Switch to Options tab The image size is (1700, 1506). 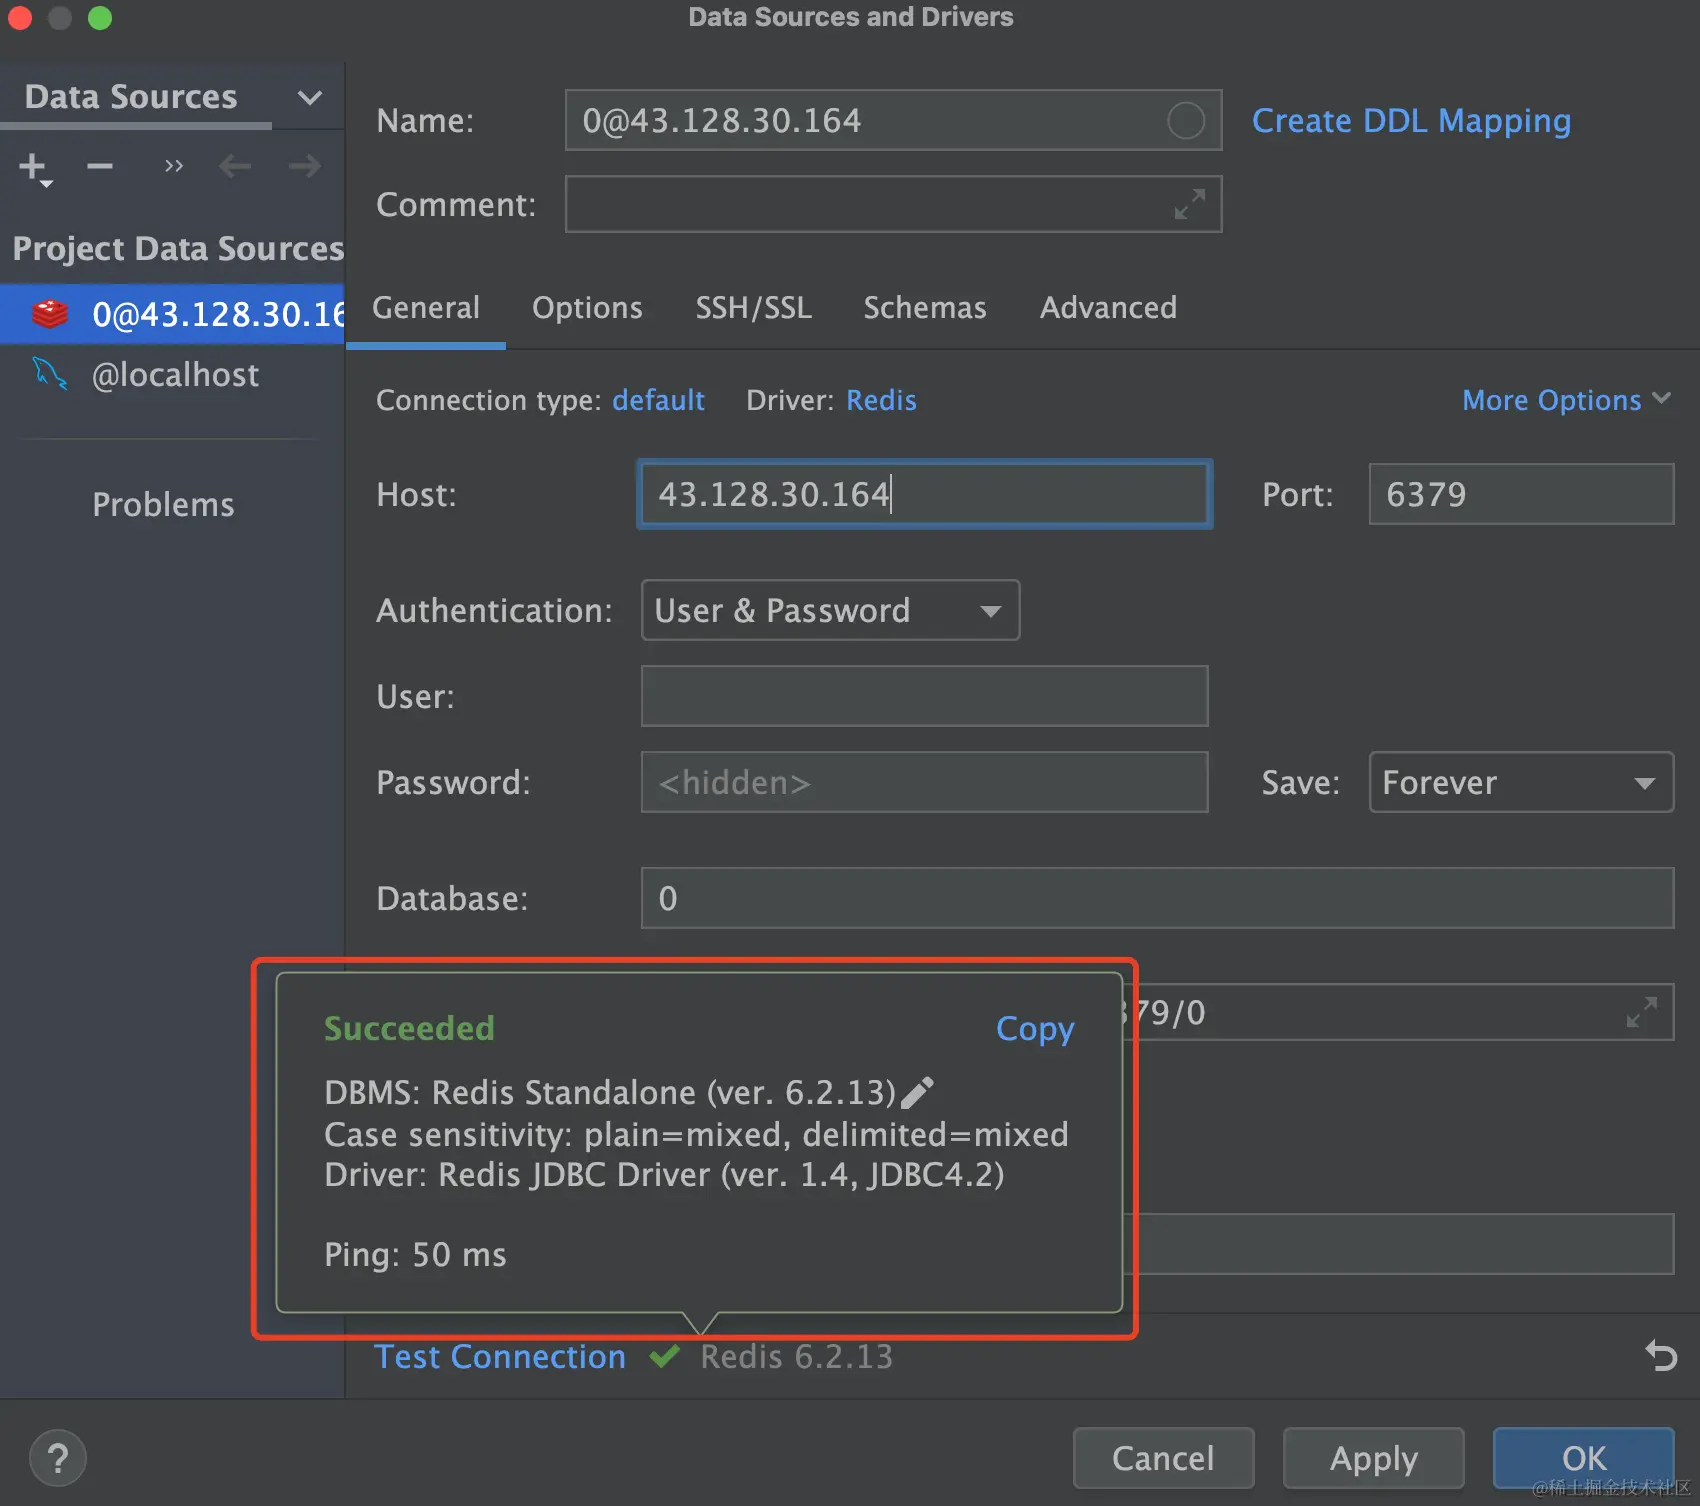coord(587,308)
